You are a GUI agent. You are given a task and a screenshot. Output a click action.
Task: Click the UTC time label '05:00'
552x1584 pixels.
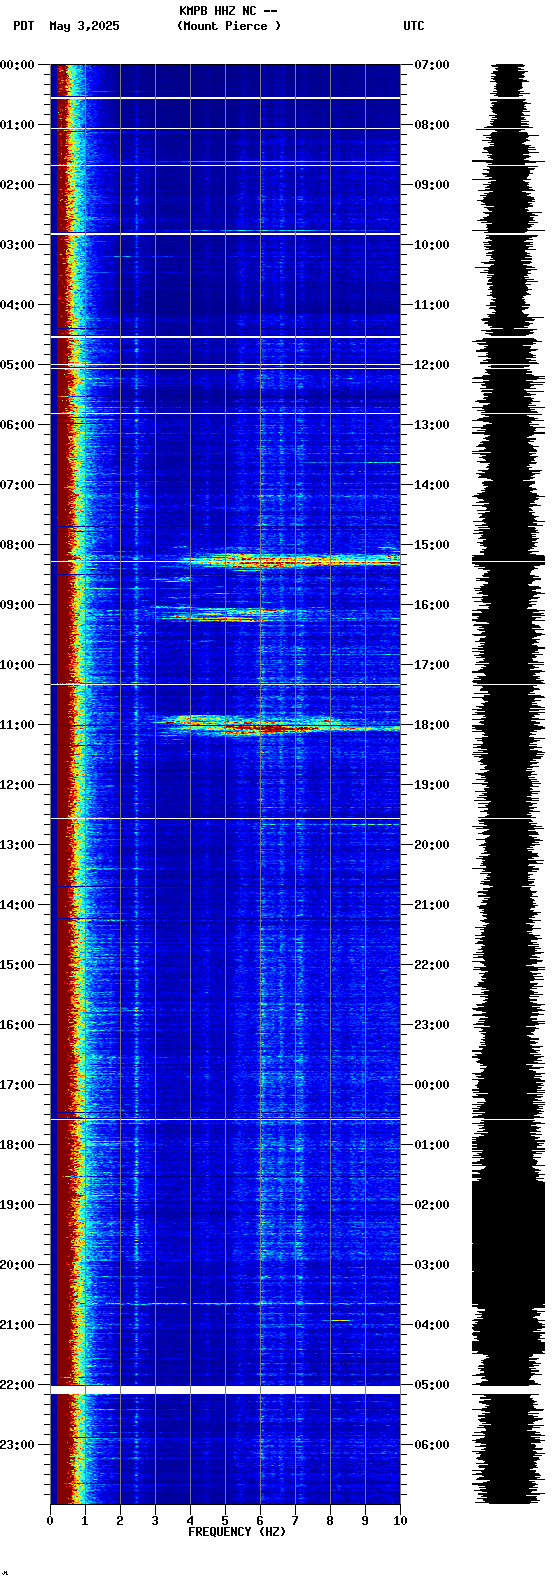[x=432, y=1385]
